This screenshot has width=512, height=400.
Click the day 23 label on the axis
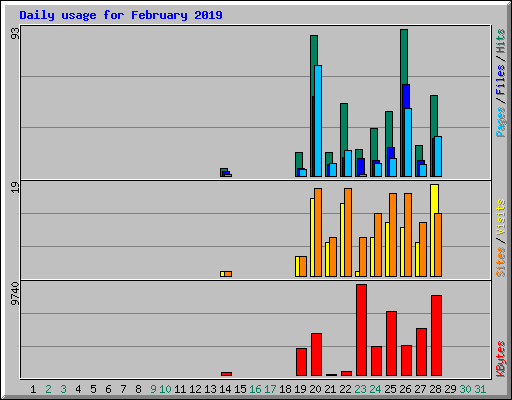coord(360,389)
